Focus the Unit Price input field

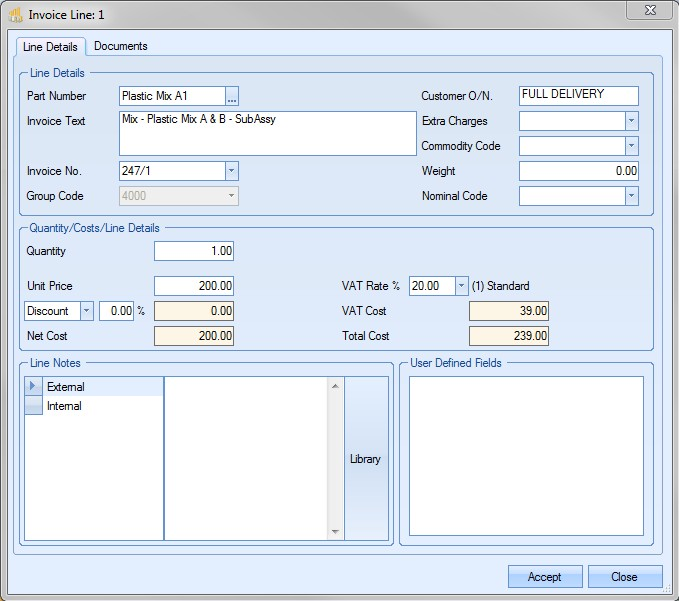click(x=194, y=286)
